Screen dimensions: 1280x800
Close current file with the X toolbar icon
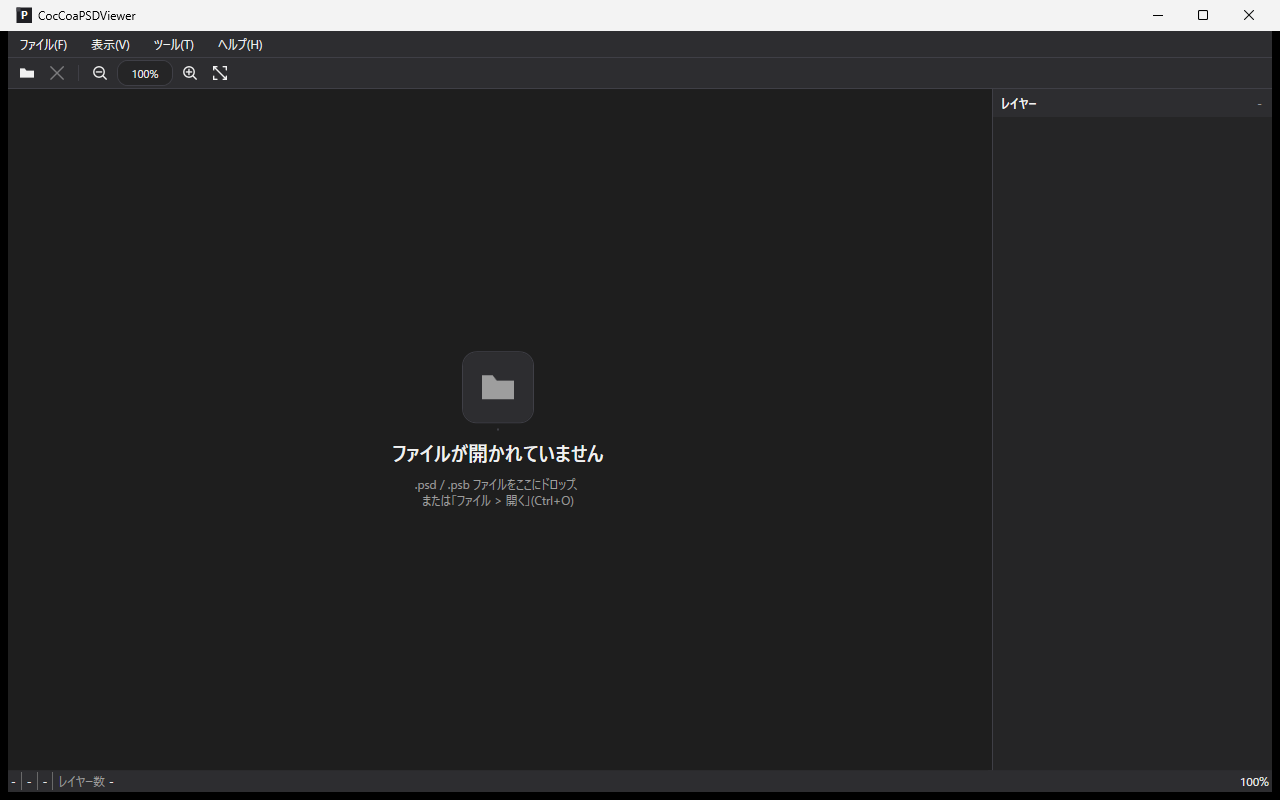(x=57, y=73)
